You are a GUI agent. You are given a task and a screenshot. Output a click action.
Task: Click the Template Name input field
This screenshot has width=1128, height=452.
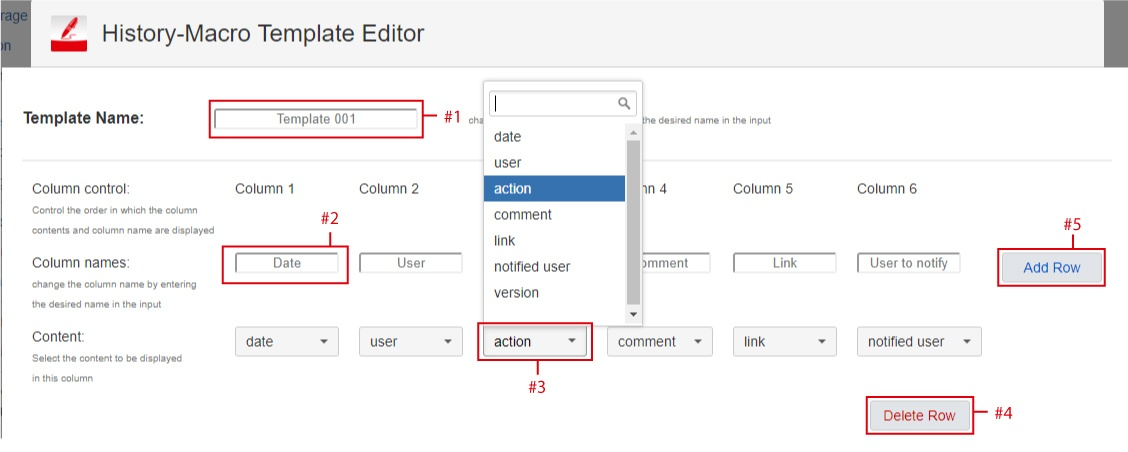316,119
